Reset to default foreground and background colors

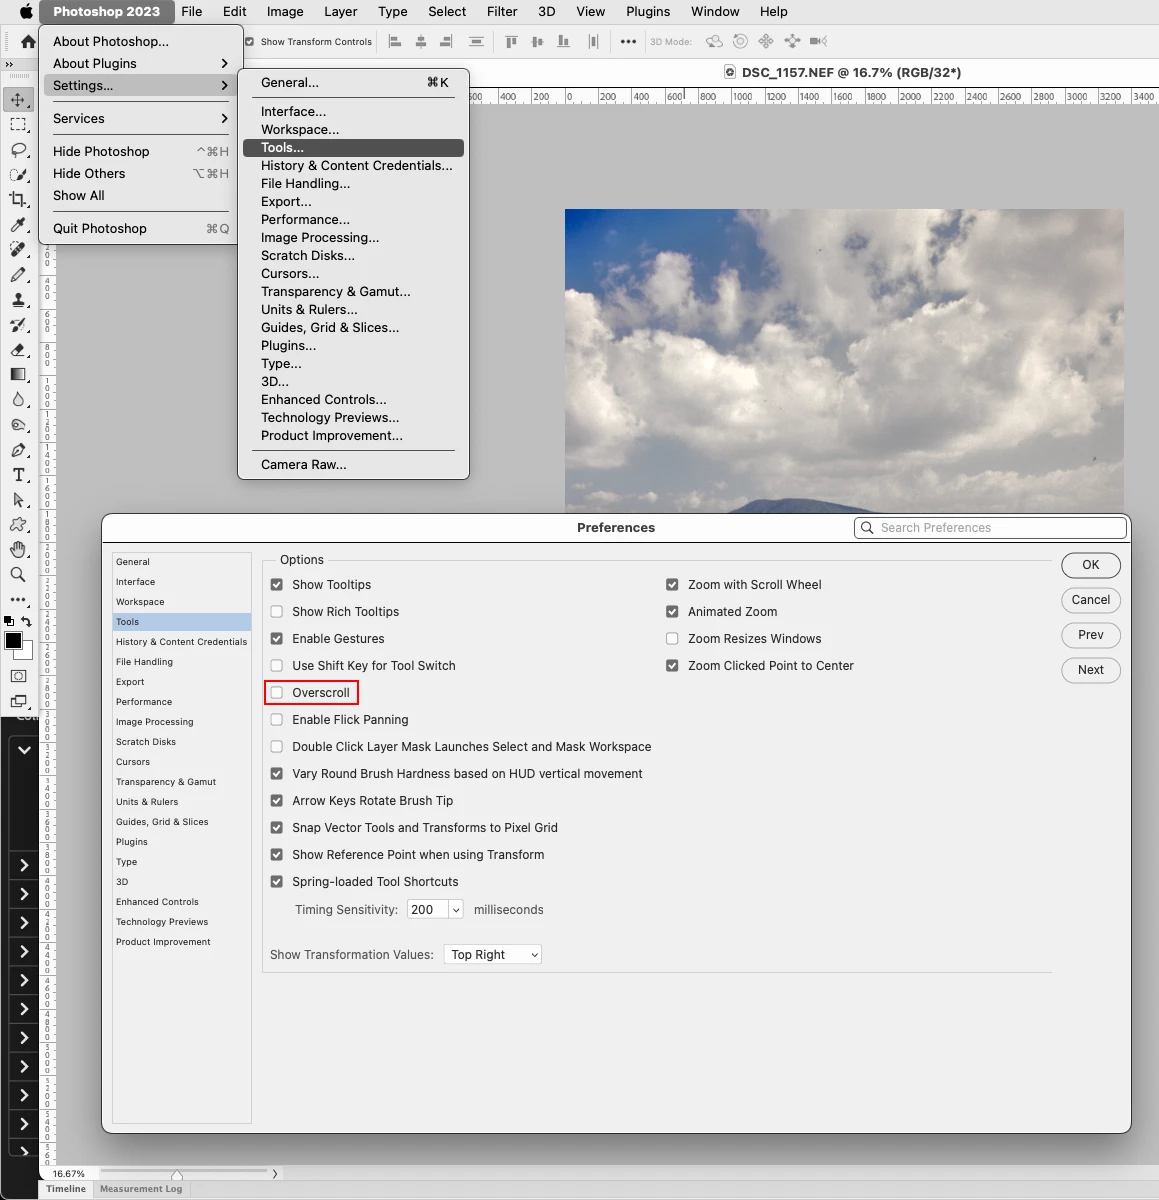click(9, 621)
